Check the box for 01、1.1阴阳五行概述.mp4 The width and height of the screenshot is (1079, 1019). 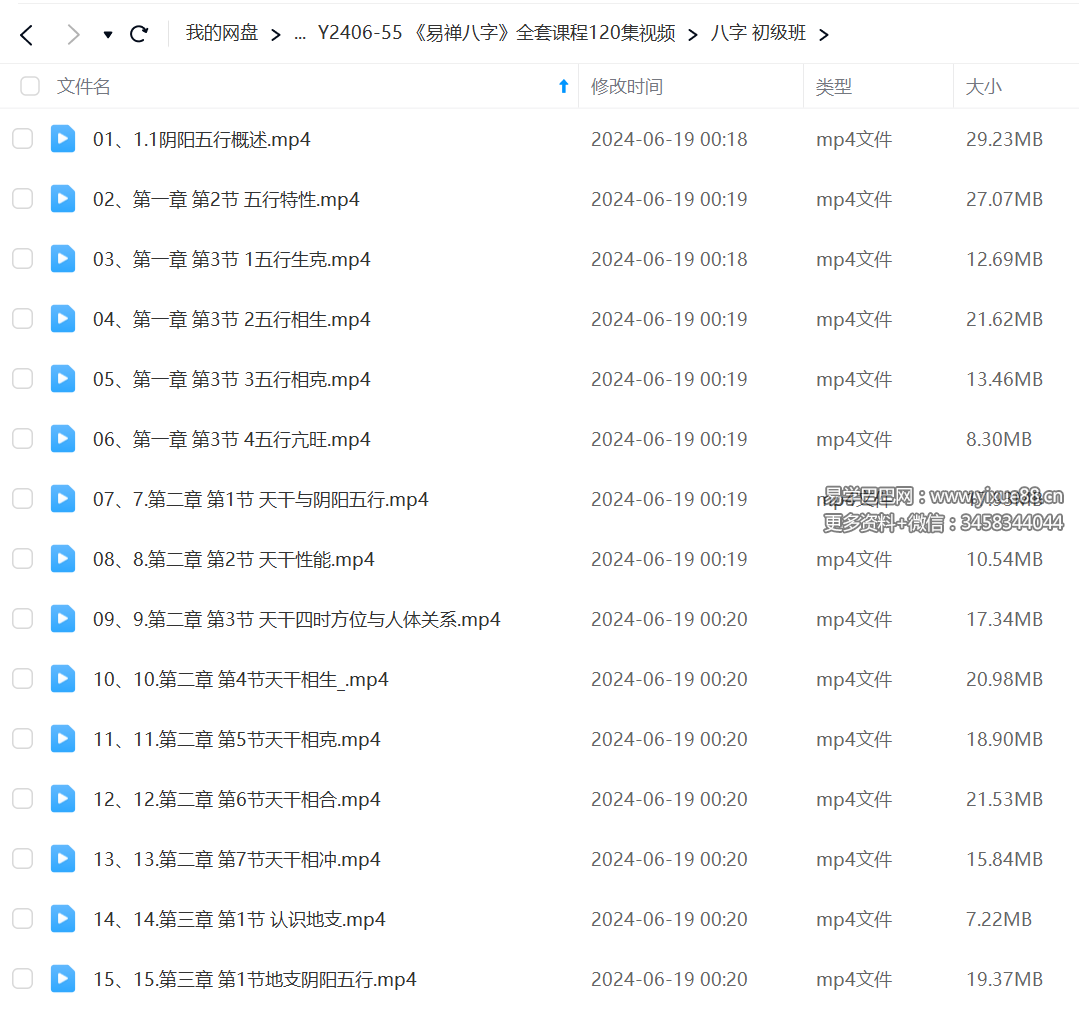pyautogui.click(x=22, y=139)
